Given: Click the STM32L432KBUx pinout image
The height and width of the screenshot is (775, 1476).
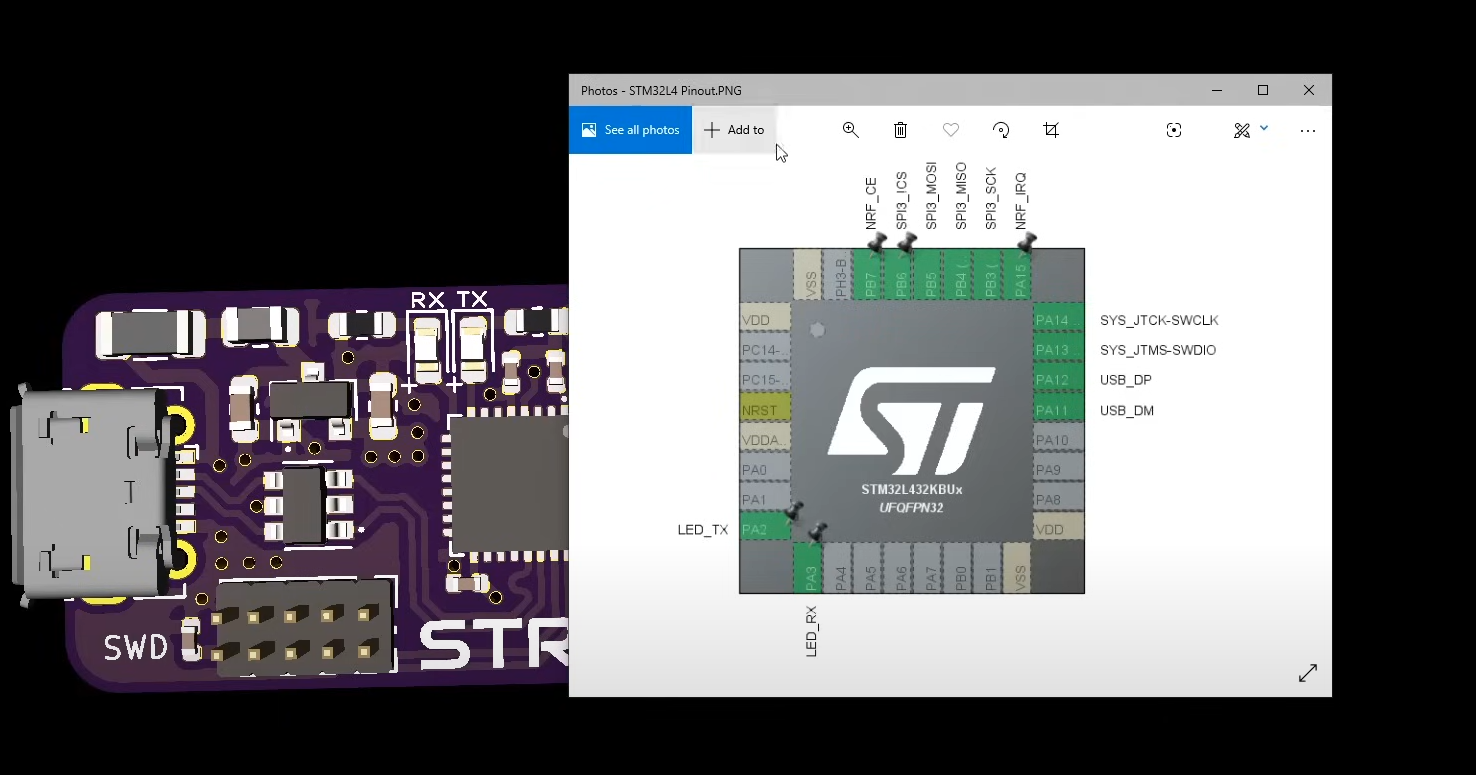Looking at the screenshot, I should pos(911,420).
